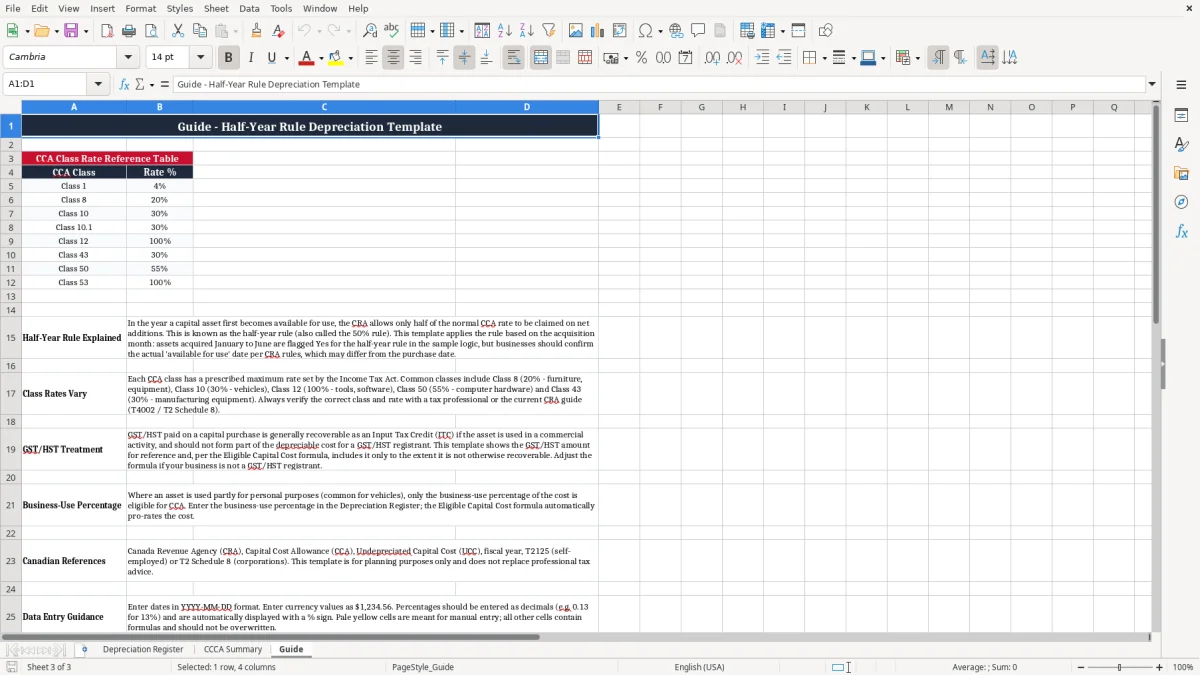This screenshot has width=1200, height=675.
Task: Click English (USA) language status
Action: click(700, 667)
